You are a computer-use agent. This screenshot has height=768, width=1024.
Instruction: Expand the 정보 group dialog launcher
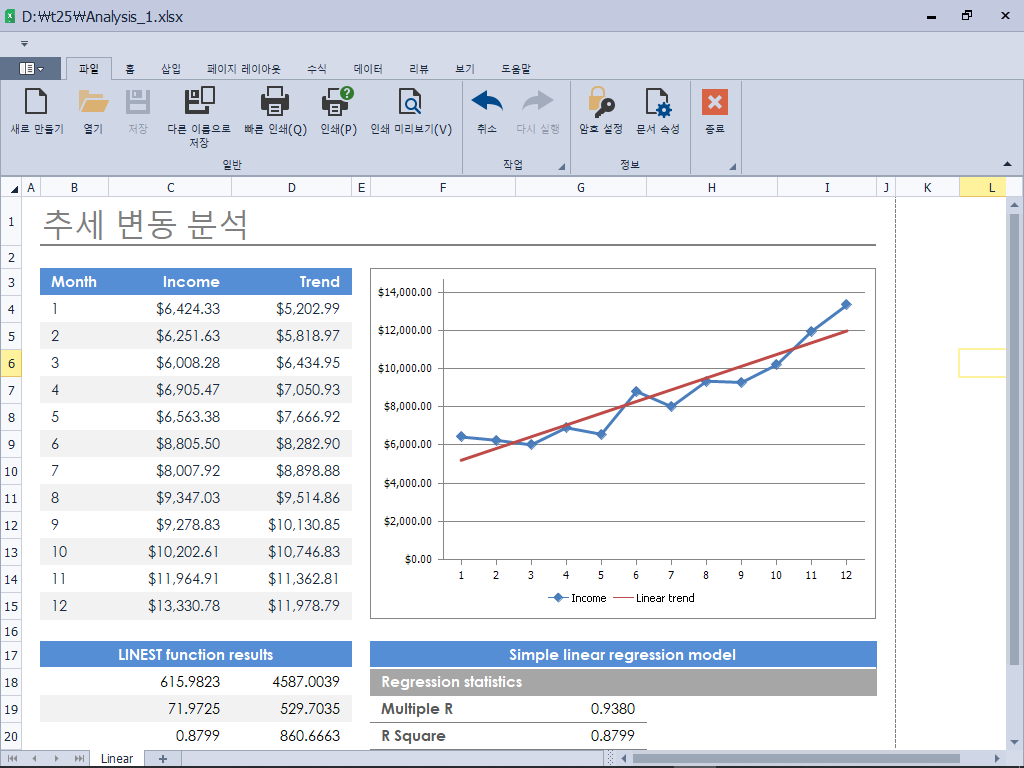pos(732,167)
